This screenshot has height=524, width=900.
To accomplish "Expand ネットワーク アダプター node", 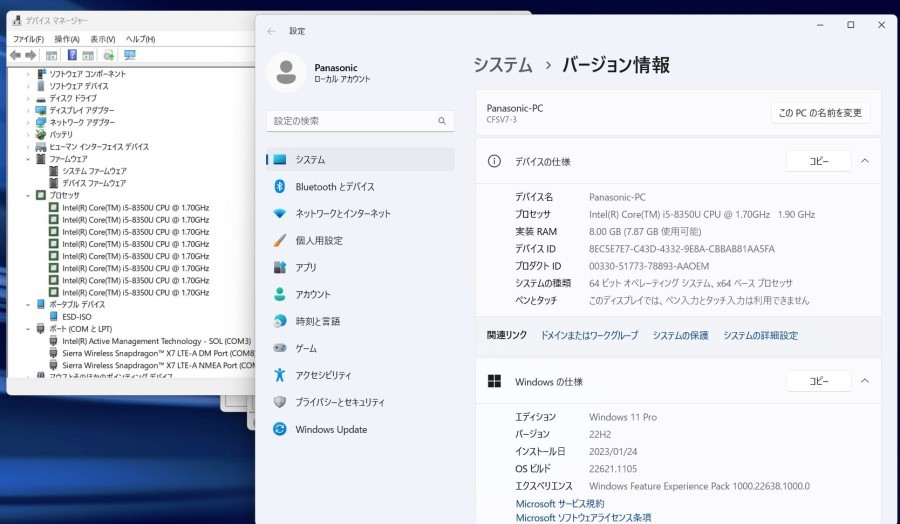I will point(28,122).
